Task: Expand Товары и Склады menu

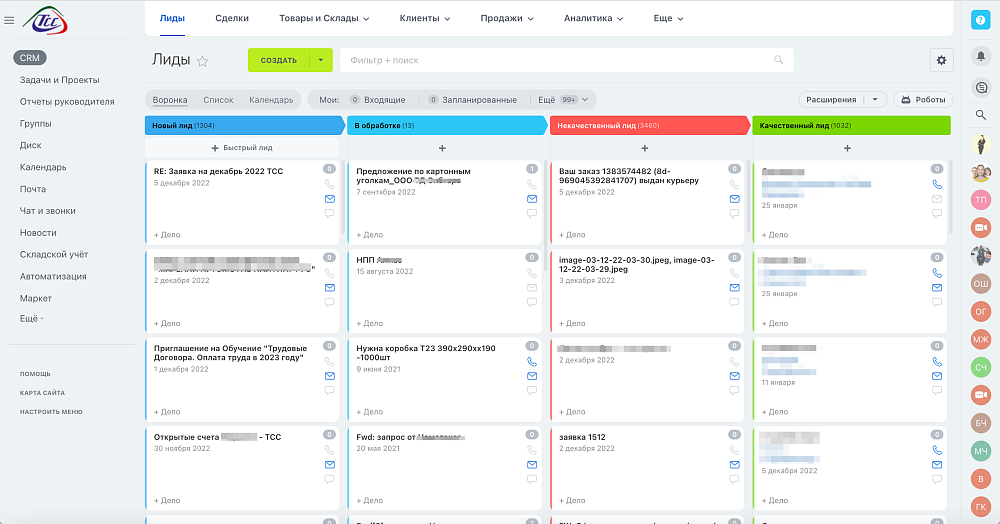Action: point(324,18)
